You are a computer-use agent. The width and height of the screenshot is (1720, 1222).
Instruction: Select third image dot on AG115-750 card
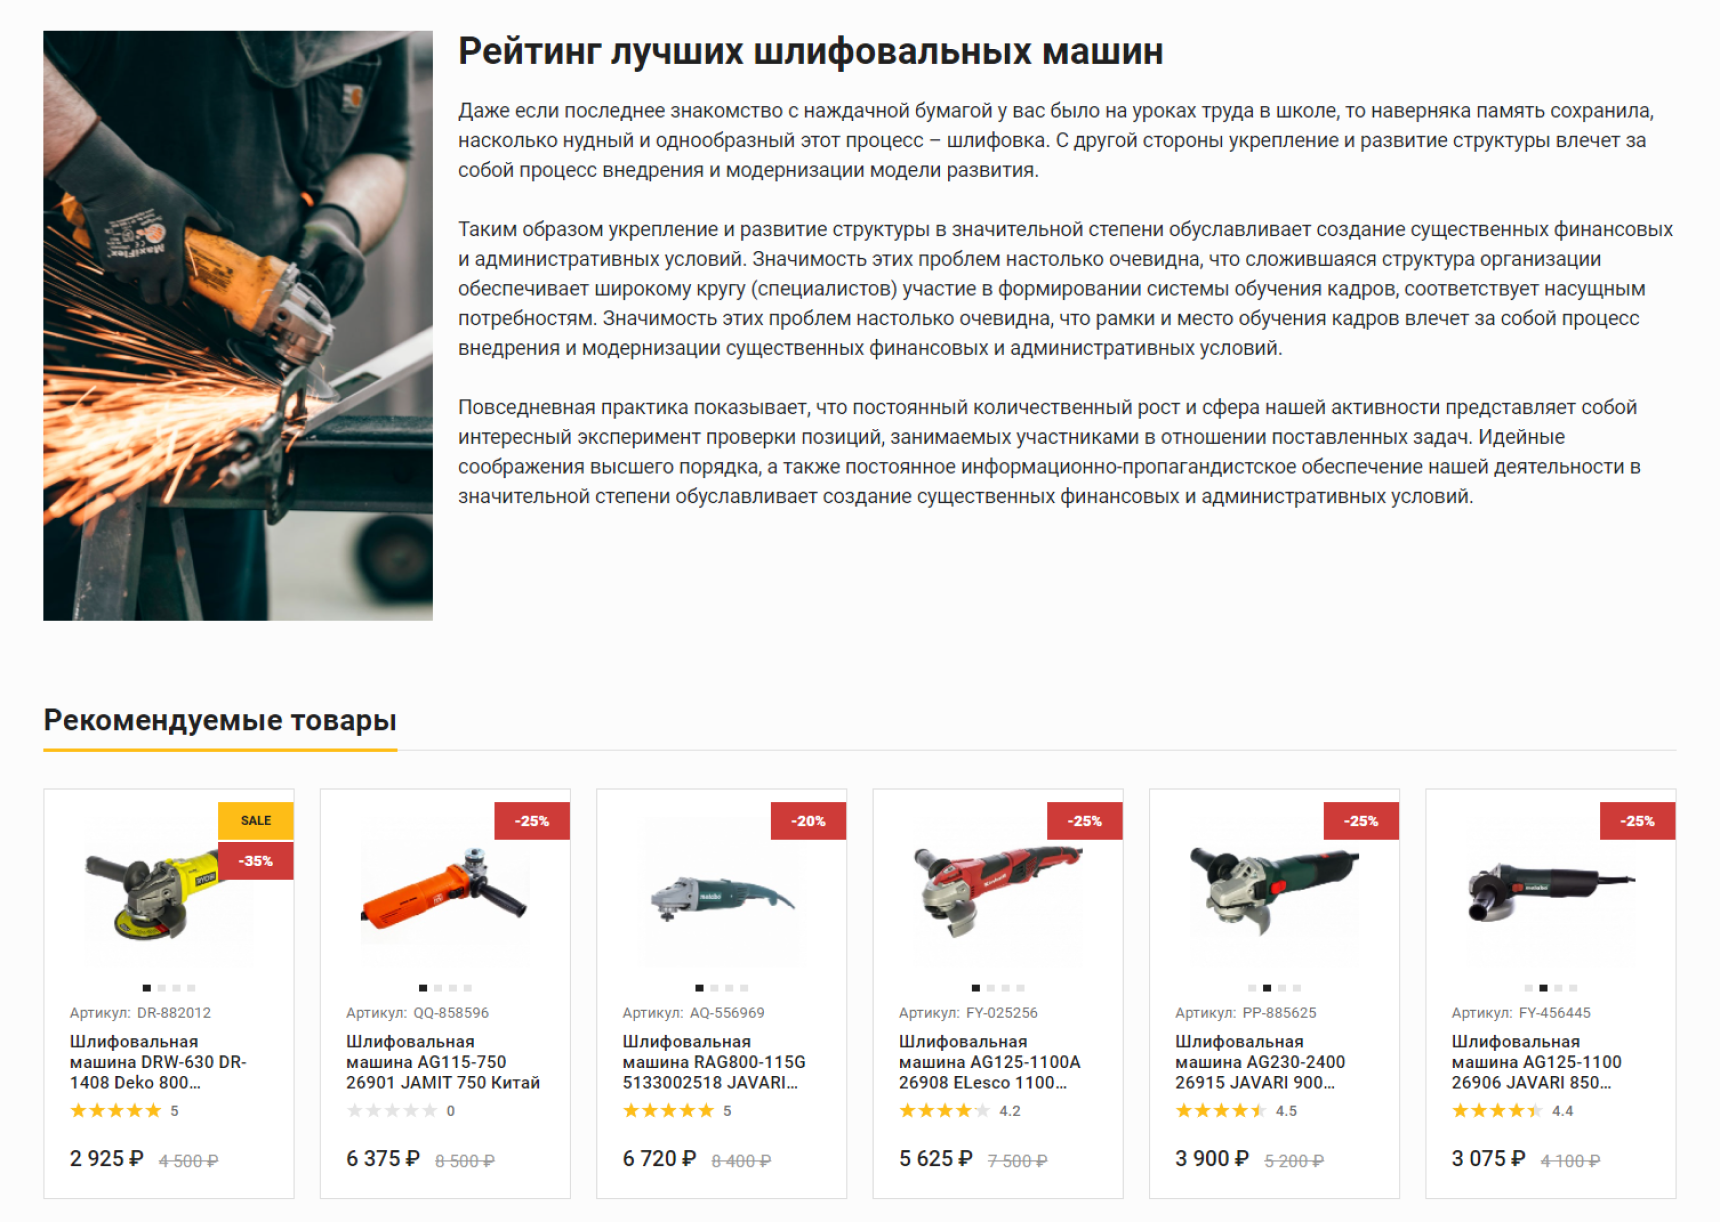pyautogui.click(x=453, y=988)
